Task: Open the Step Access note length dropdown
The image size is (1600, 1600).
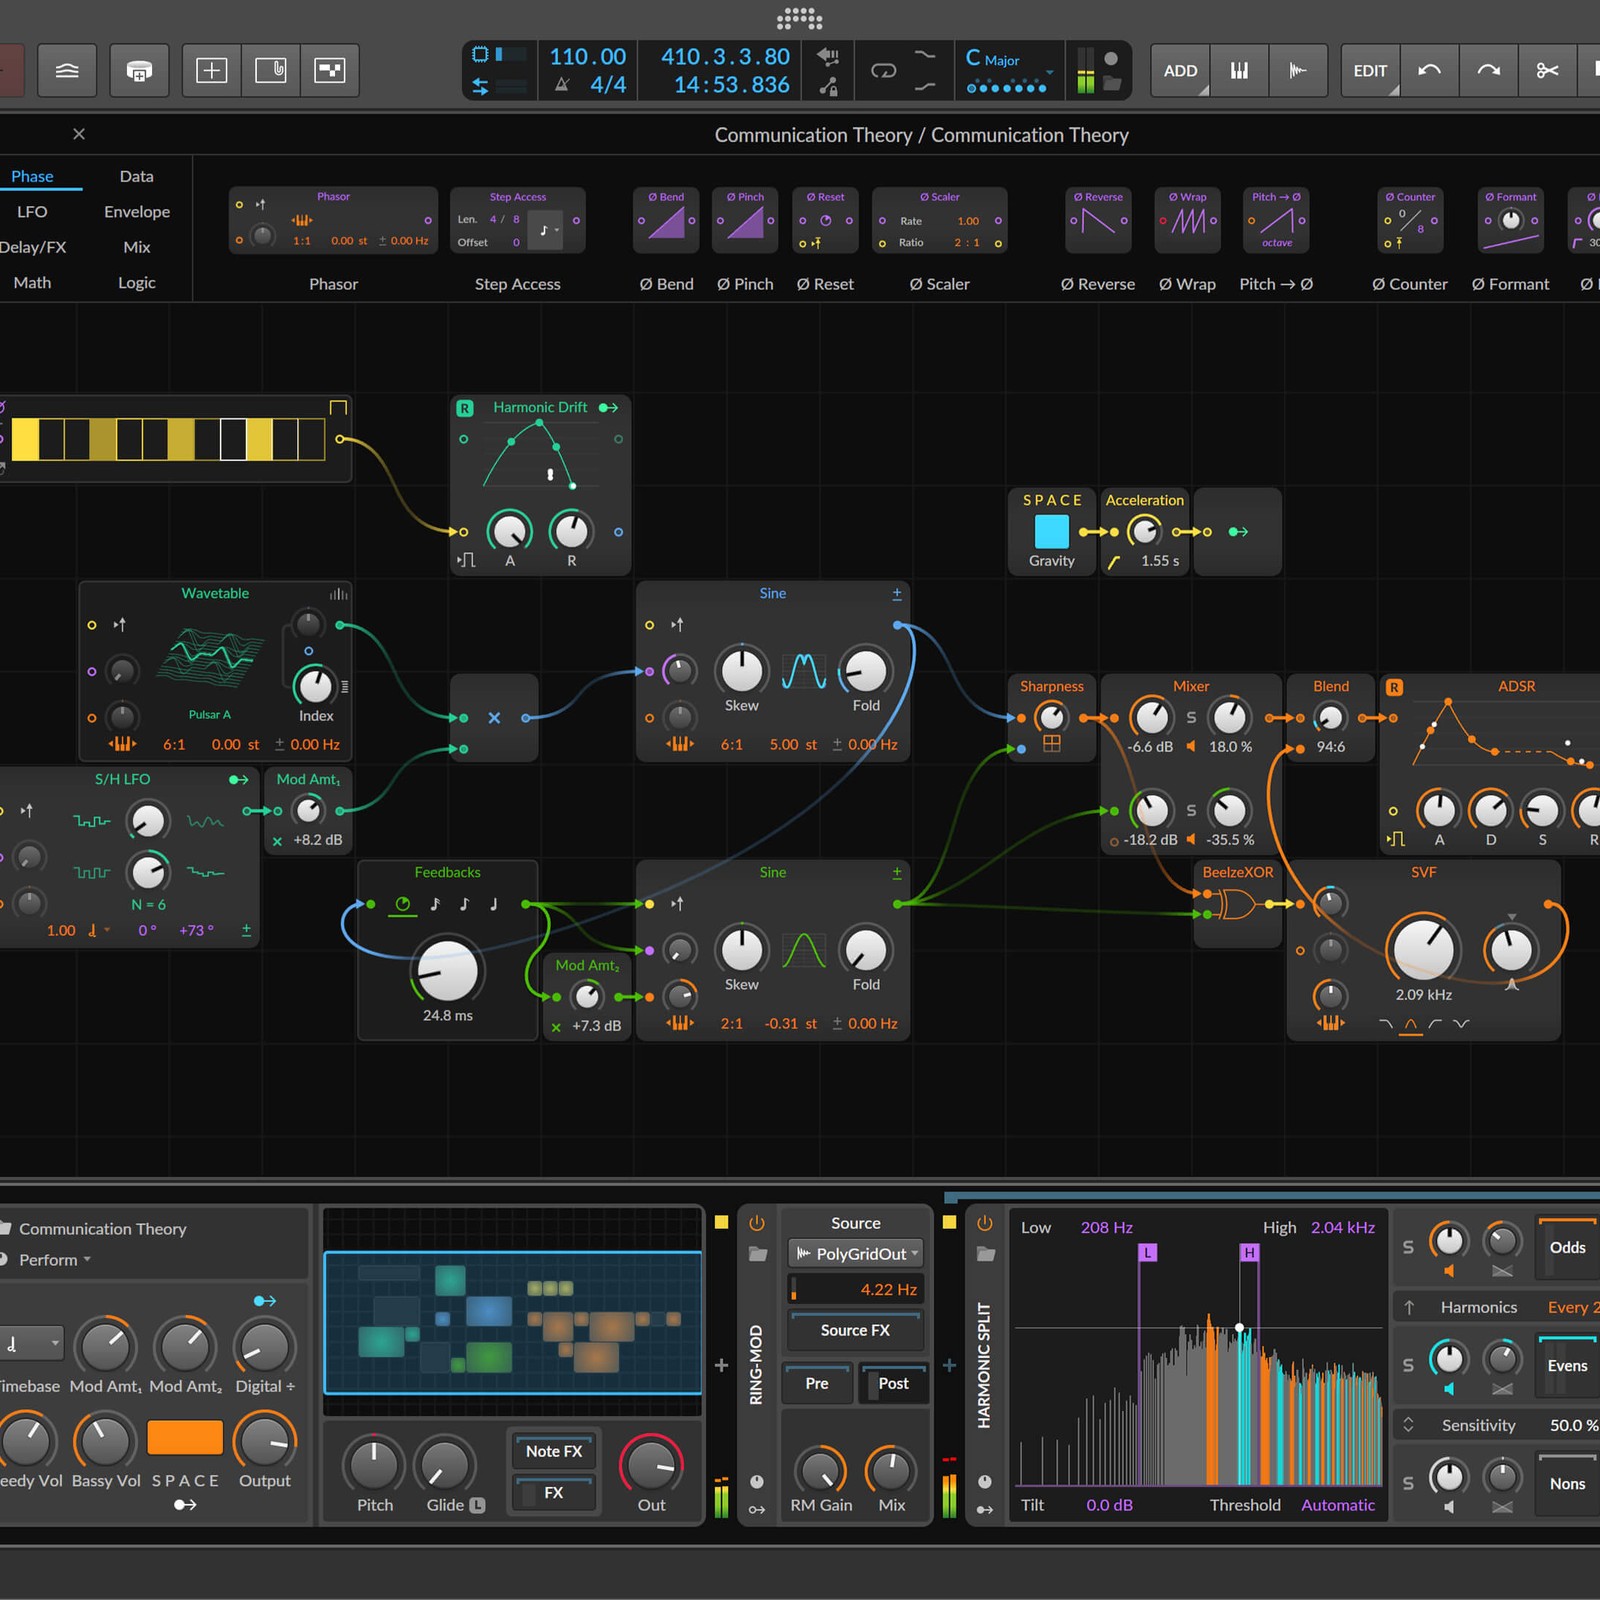Action: point(545,230)
